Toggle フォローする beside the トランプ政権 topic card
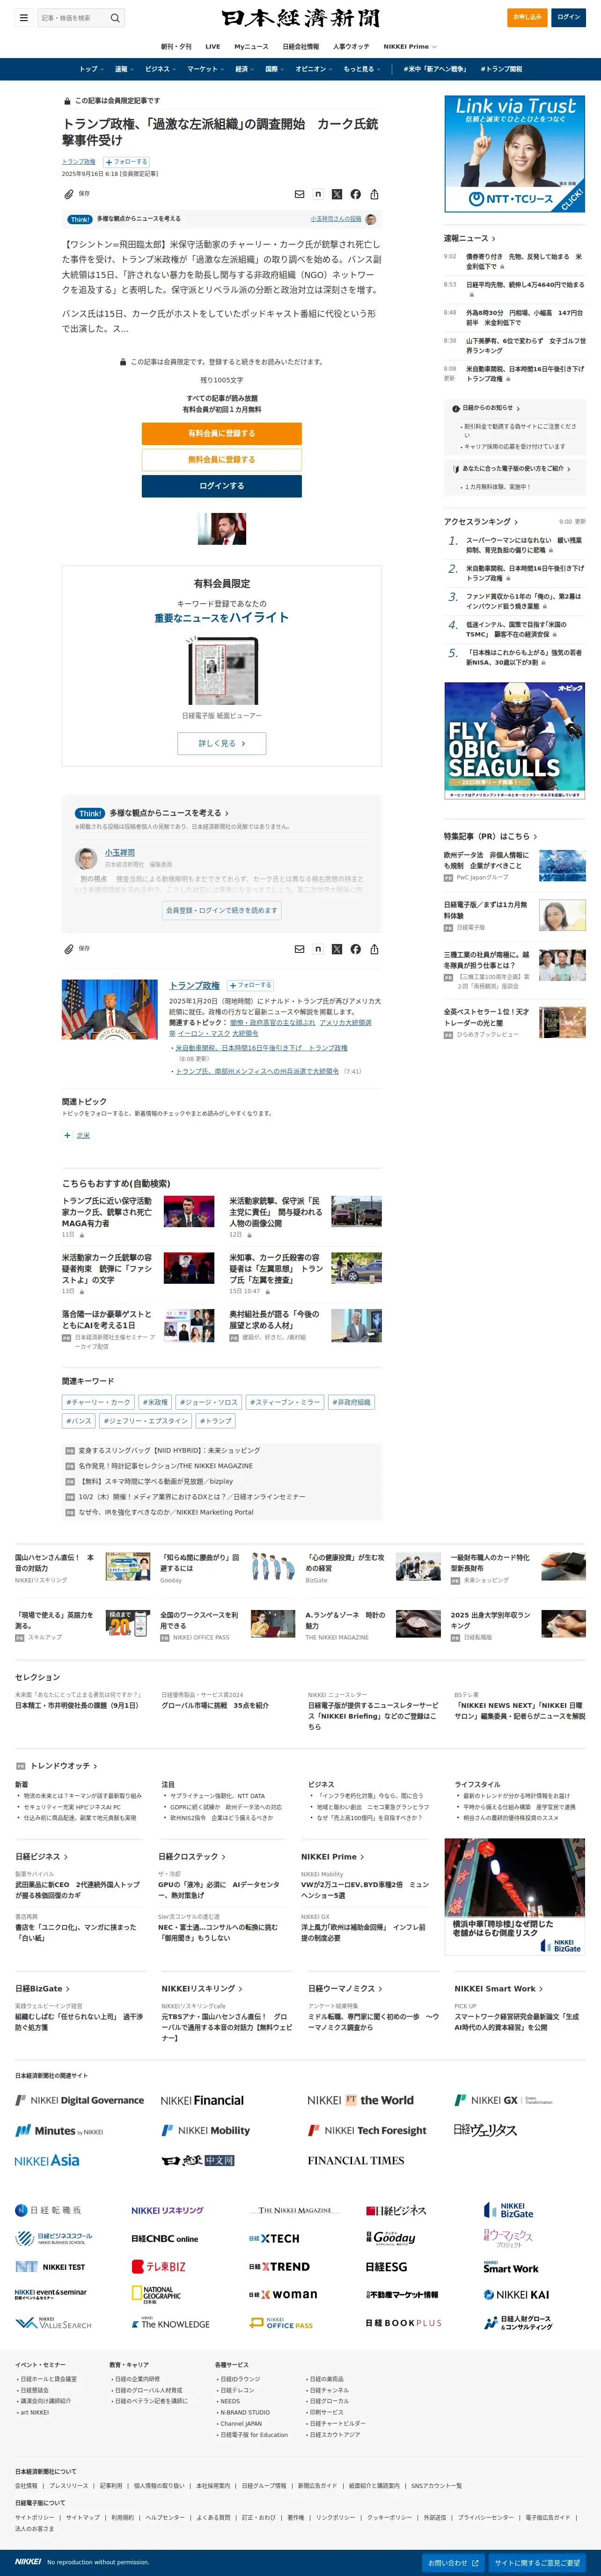 [x=249, y=985]
